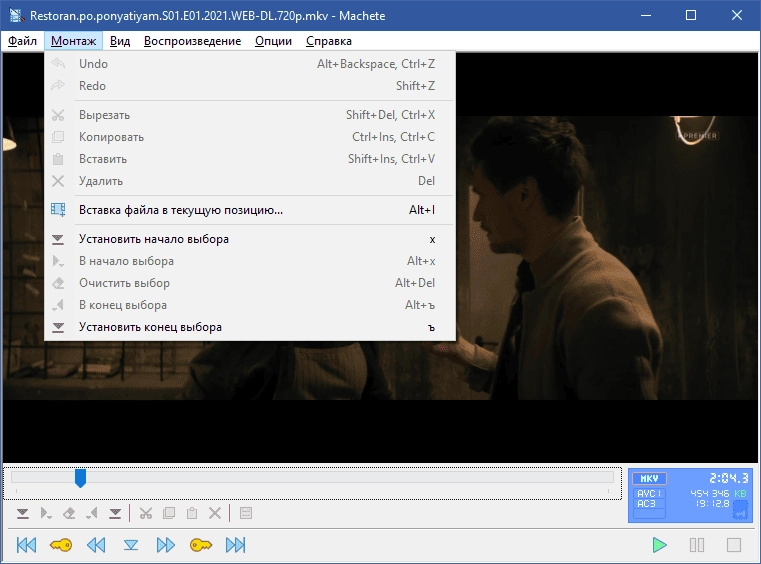Select Удалить menu entry
The height and width of the screenshot is (564, 761).
point(249,181)
